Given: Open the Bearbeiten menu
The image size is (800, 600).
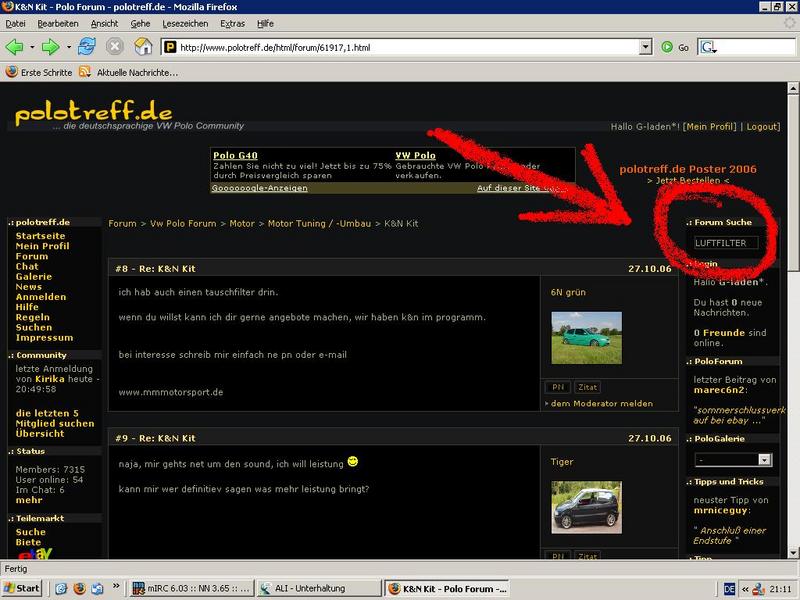Looking at the screenshot, I should click(58, 23).
